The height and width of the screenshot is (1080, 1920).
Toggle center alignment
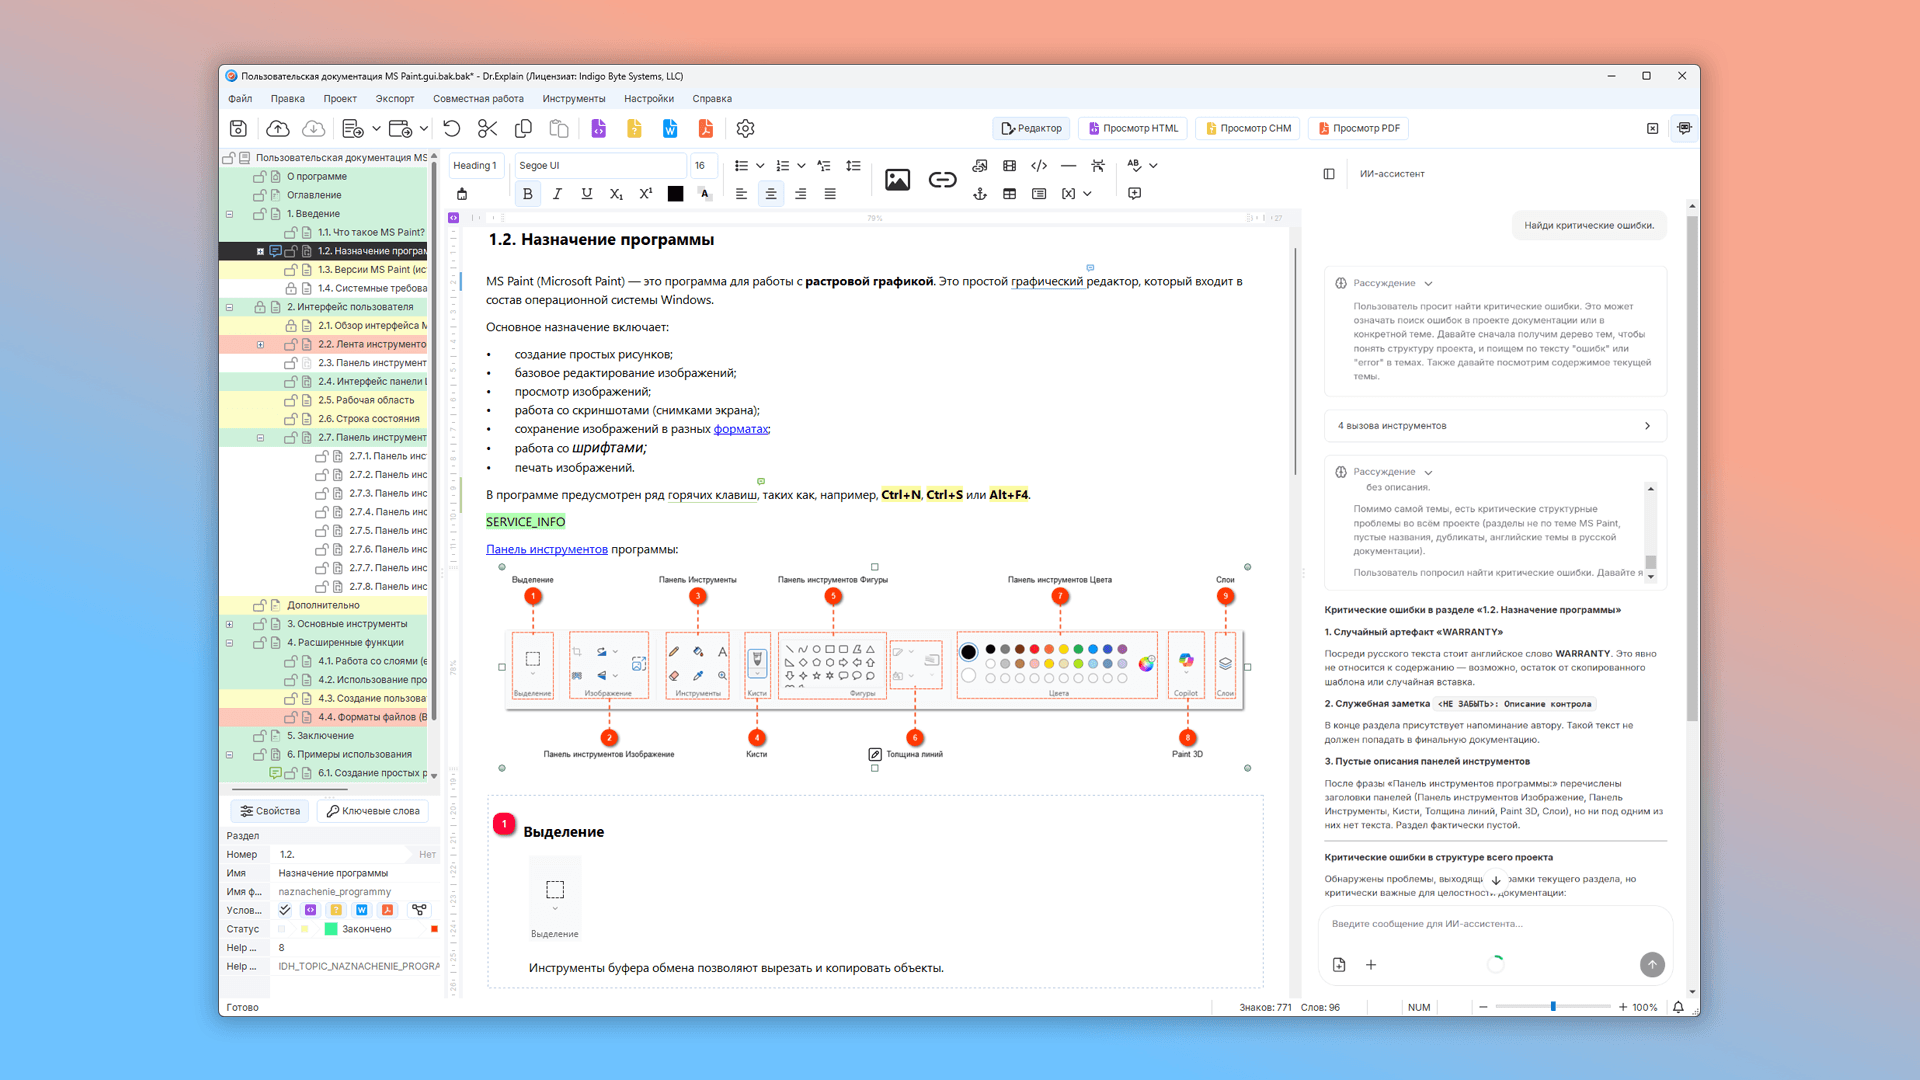771,194
